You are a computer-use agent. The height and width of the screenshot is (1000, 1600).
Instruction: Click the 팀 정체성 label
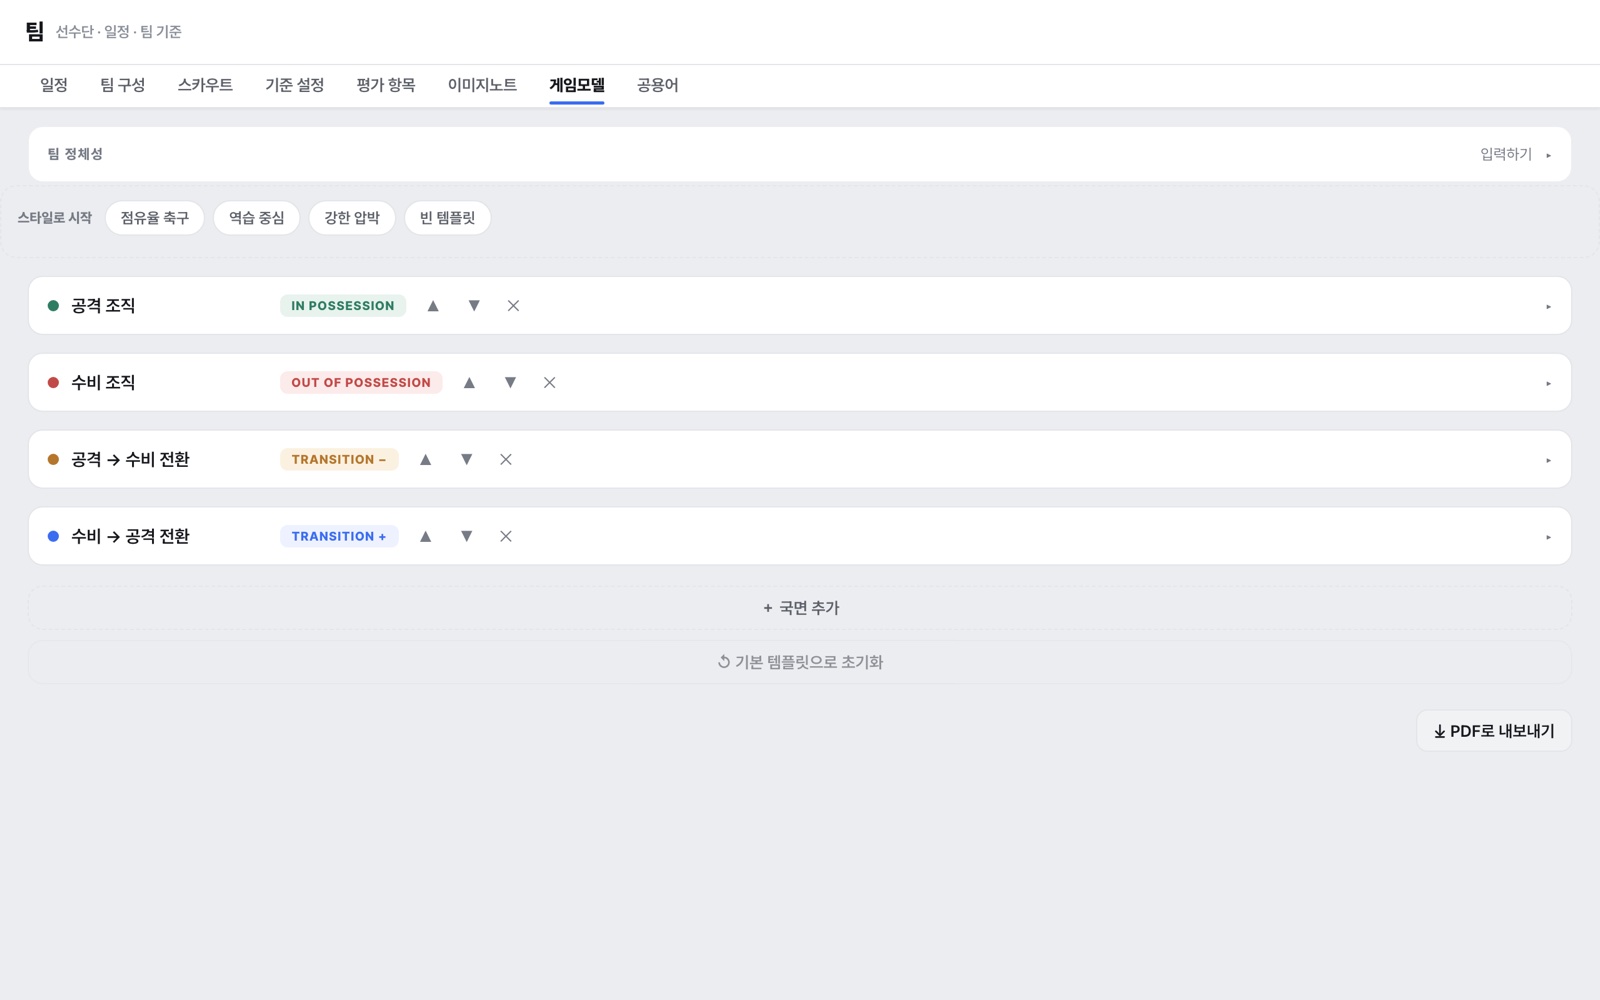(75, 154)
